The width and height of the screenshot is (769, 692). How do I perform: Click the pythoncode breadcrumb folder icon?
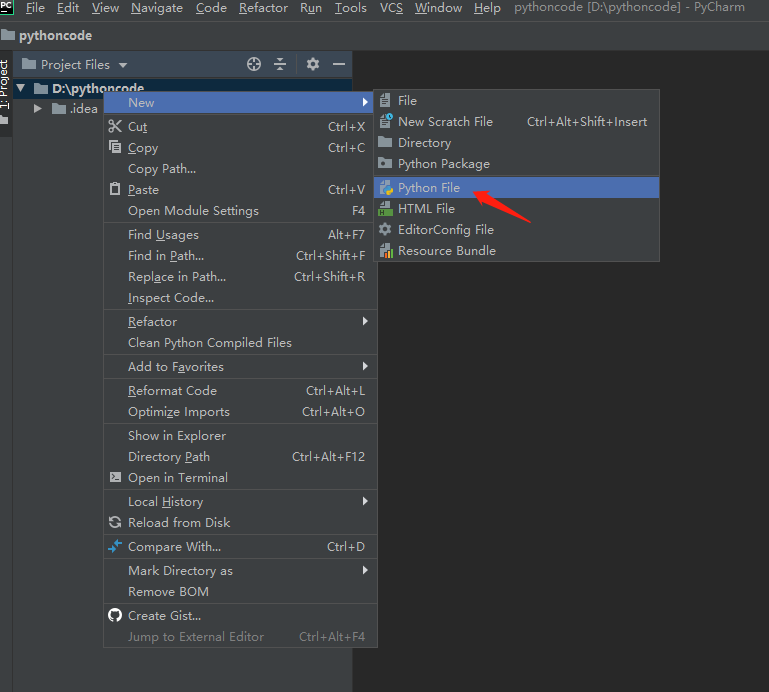coord(8,35)
